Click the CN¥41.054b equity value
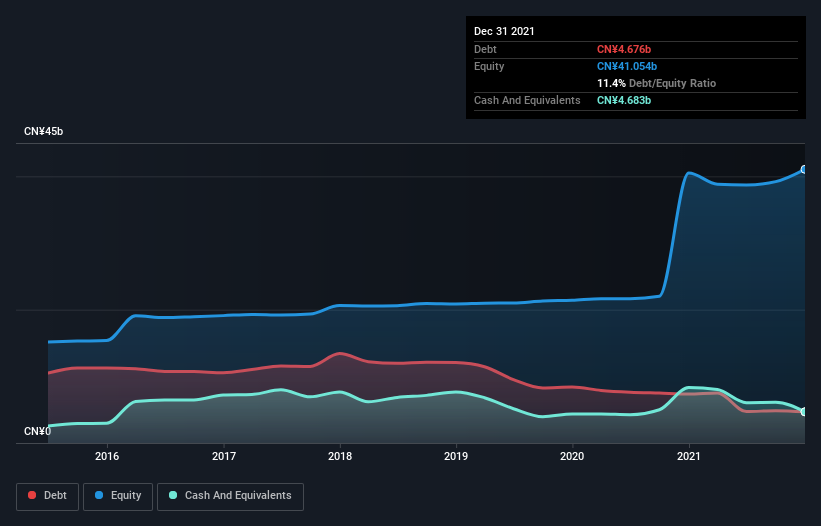 pyautogui.click(x=627, y=66)
